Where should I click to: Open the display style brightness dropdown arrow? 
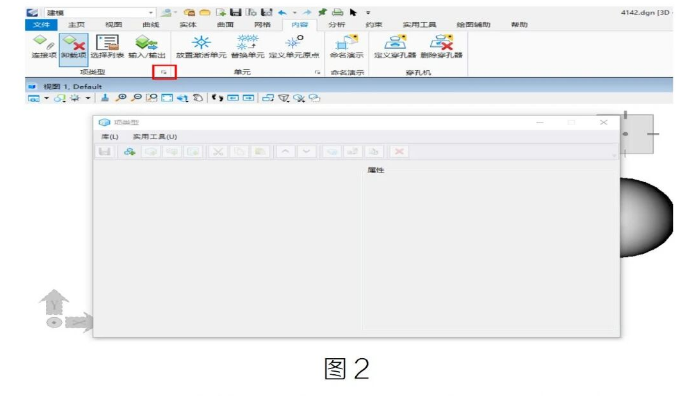point(88,98)
